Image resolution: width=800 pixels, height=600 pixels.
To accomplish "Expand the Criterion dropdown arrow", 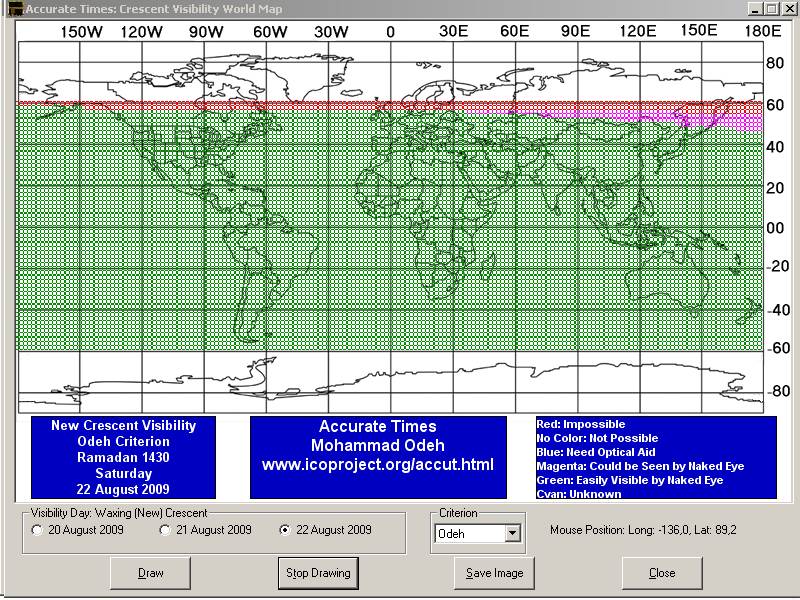I will 513,534.
